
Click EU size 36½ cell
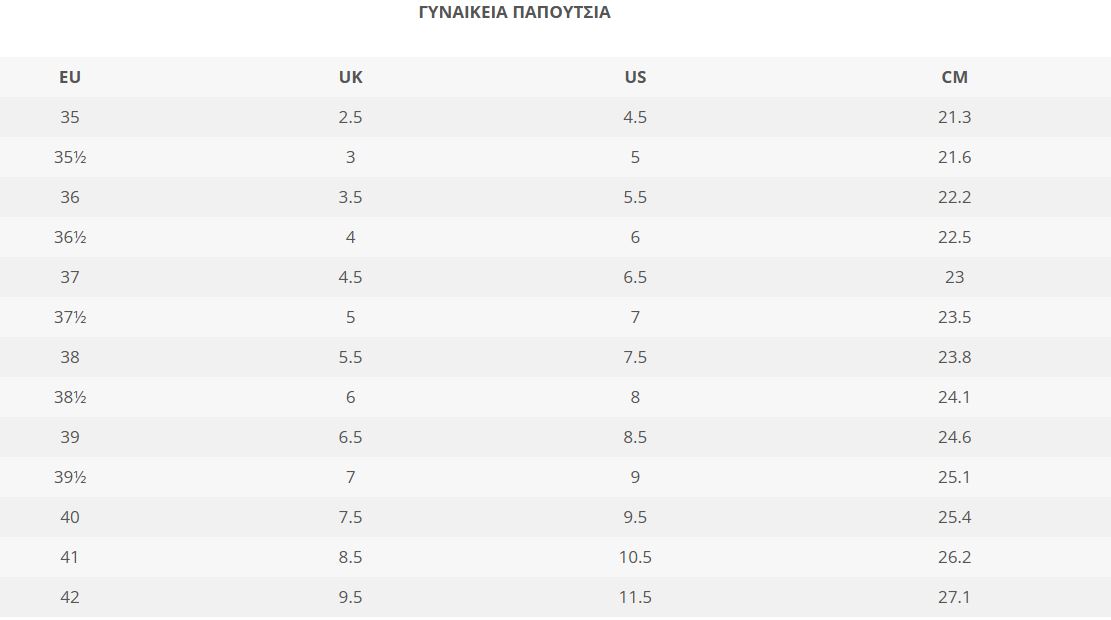point(70,237)
